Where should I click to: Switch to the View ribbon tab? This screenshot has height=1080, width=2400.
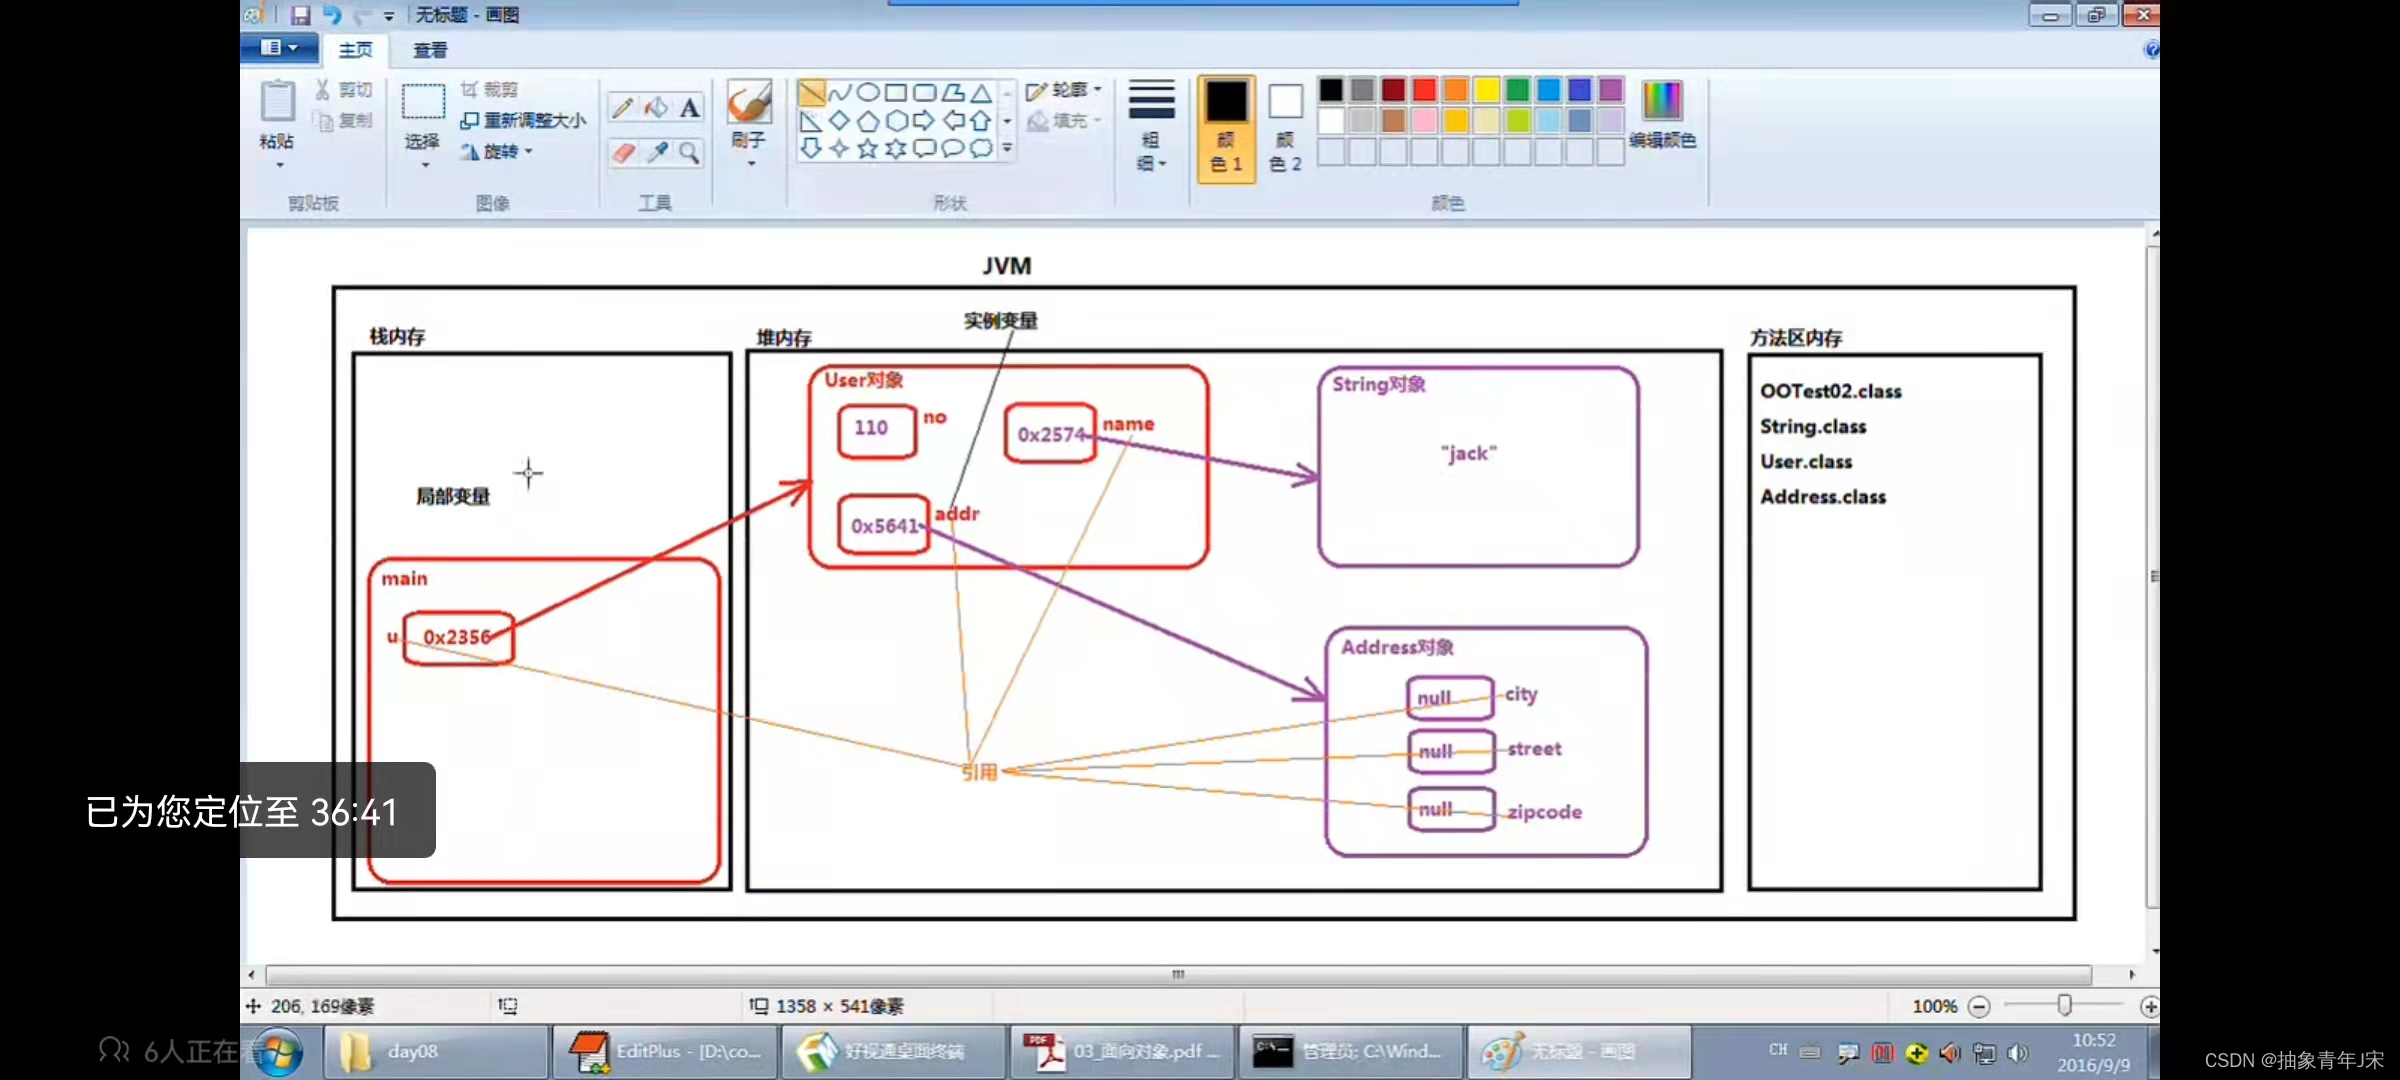click(430, 50)
